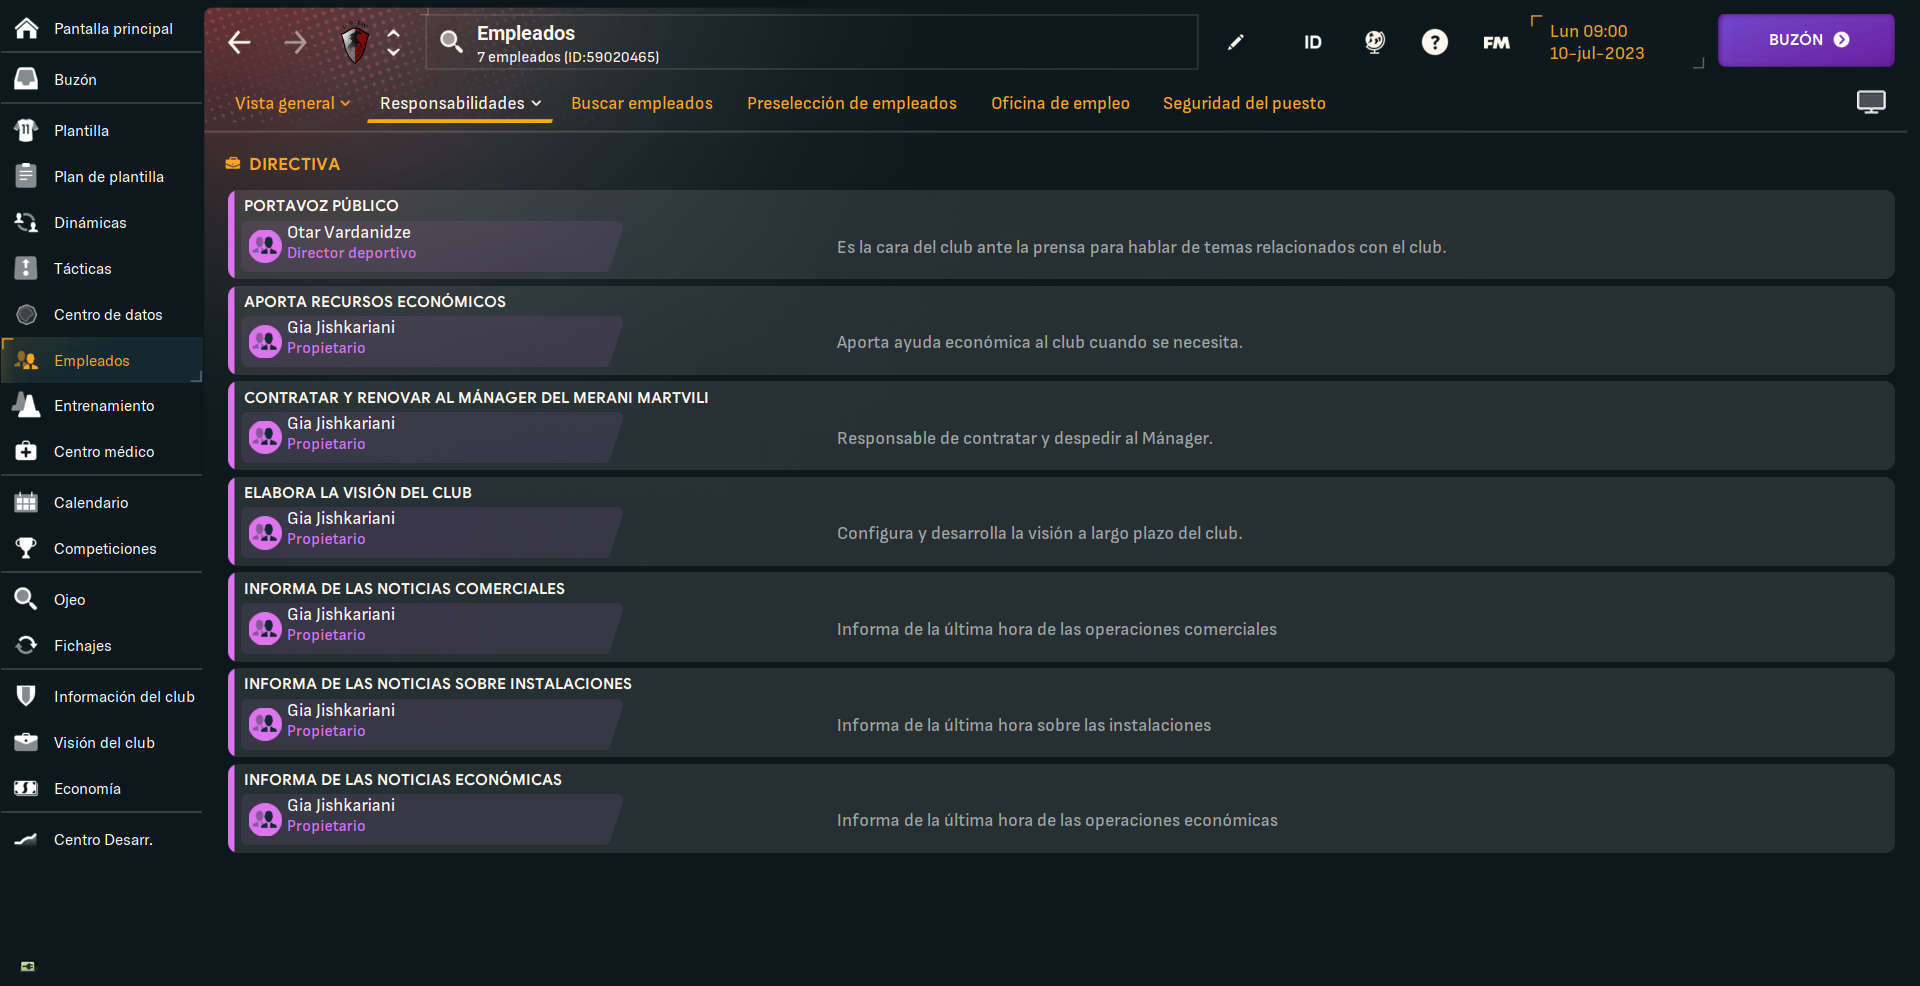
Task: Open the FM menu icon
Action: point(1496,42)
